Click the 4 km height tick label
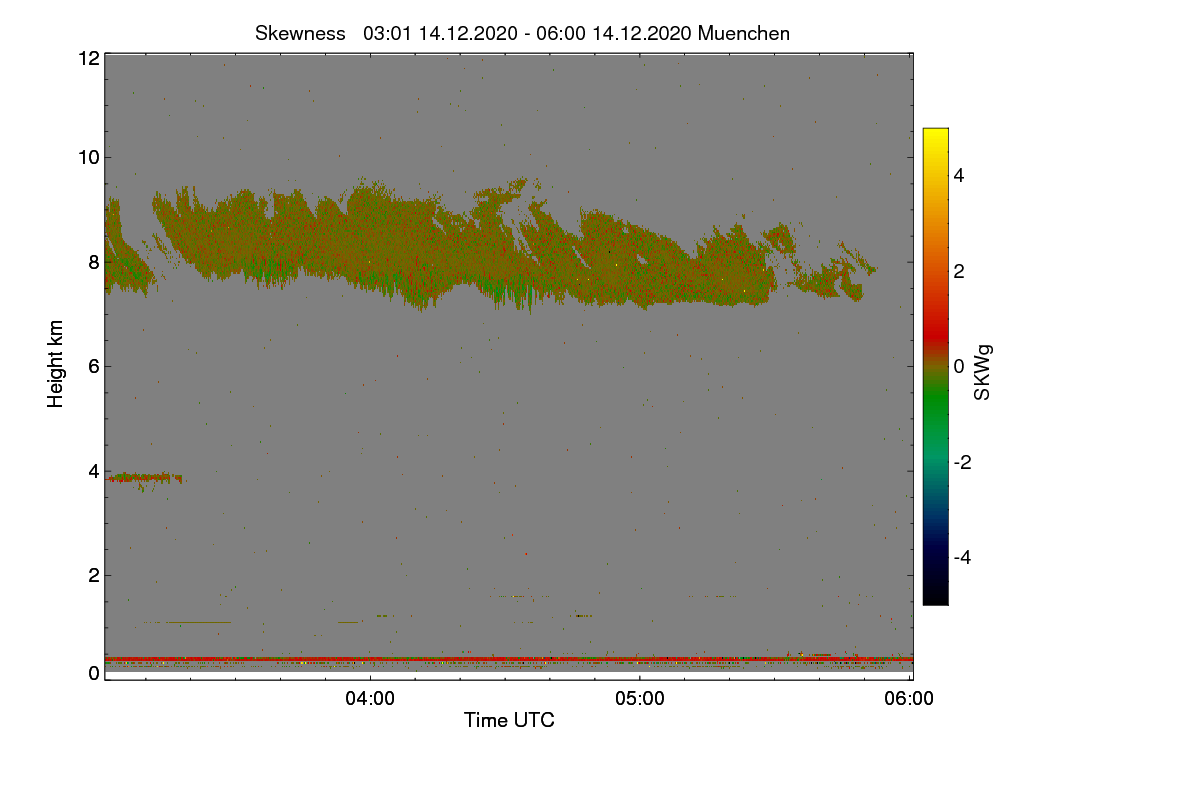Image resolution: width=1200 pixels, height=800 pixels. point(93,471)
